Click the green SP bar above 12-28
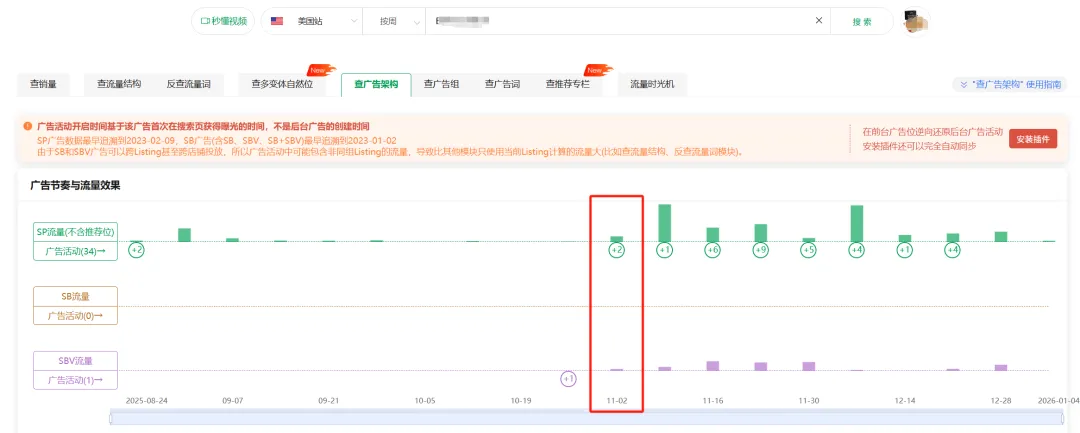The height and width of the screenshot is (433, 1080). click(x=1001, y=237)
